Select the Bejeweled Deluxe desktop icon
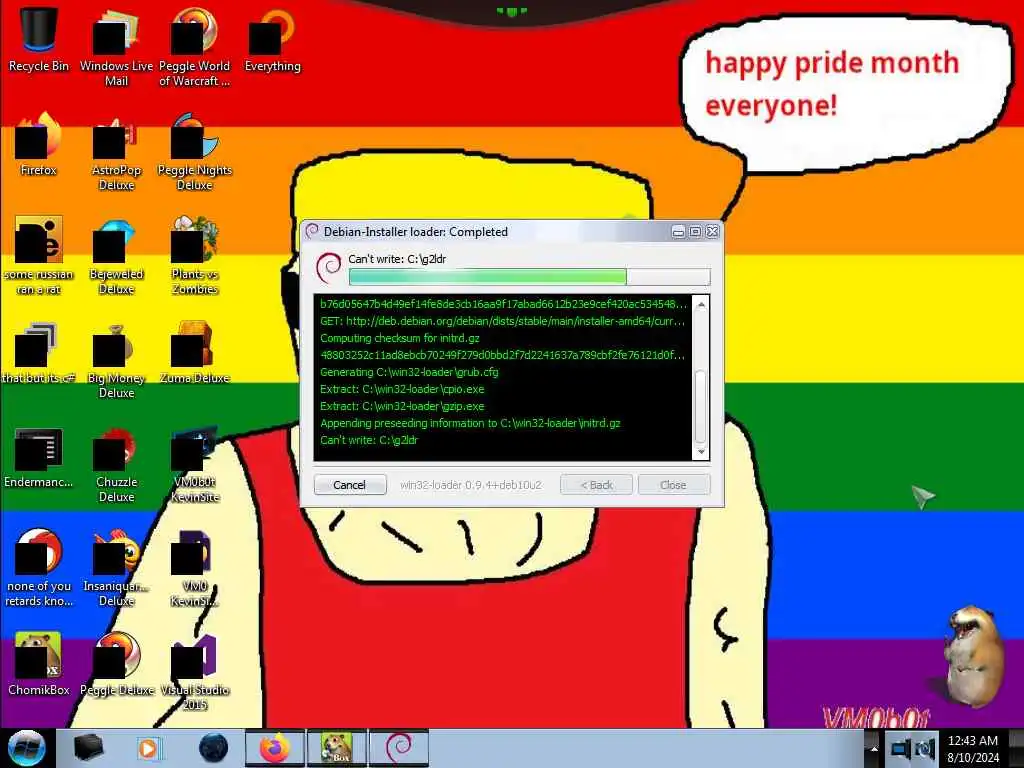 pyautogui.click(x=116, y=255)
